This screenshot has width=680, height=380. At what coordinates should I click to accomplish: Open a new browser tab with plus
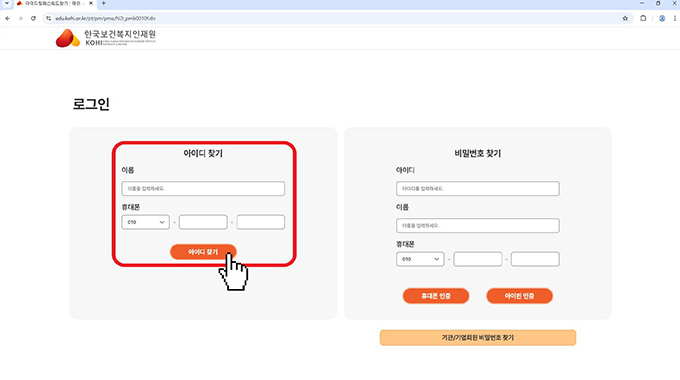[x=104, y=3]
